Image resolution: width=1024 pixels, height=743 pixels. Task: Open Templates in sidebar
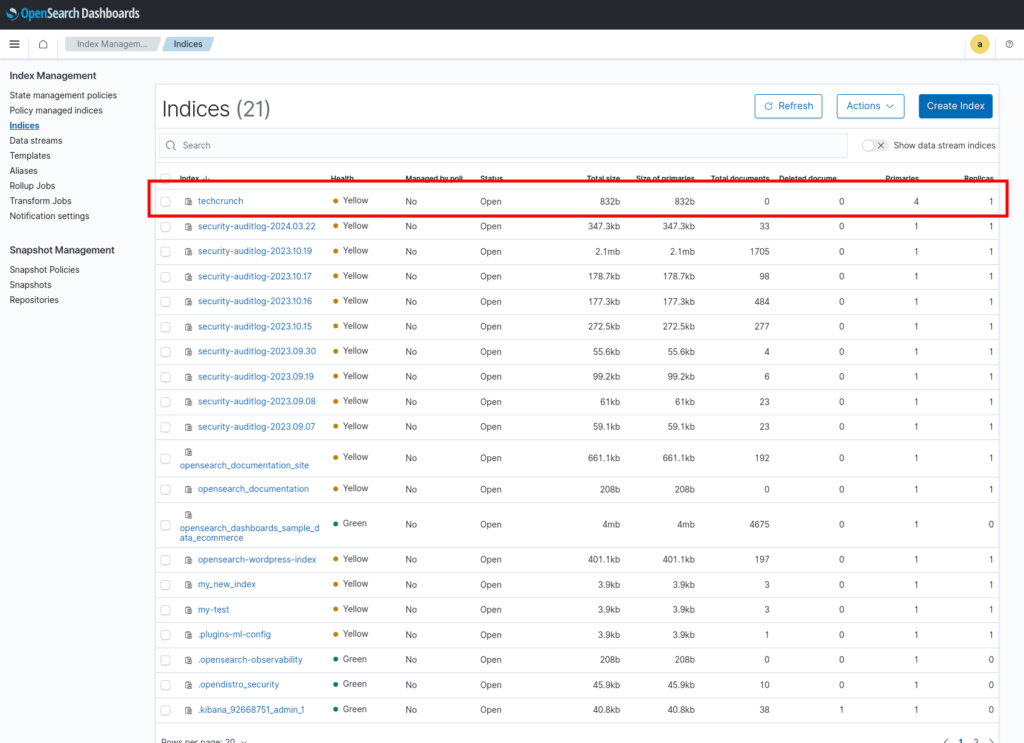coord(30,155)
